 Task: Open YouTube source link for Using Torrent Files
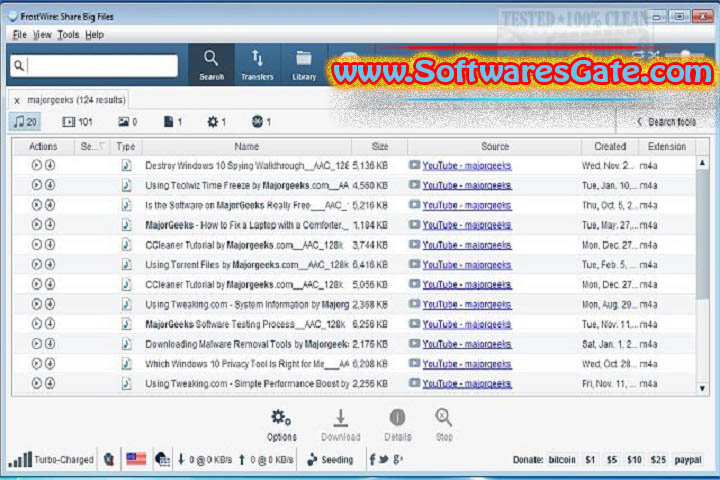(467, 265)
